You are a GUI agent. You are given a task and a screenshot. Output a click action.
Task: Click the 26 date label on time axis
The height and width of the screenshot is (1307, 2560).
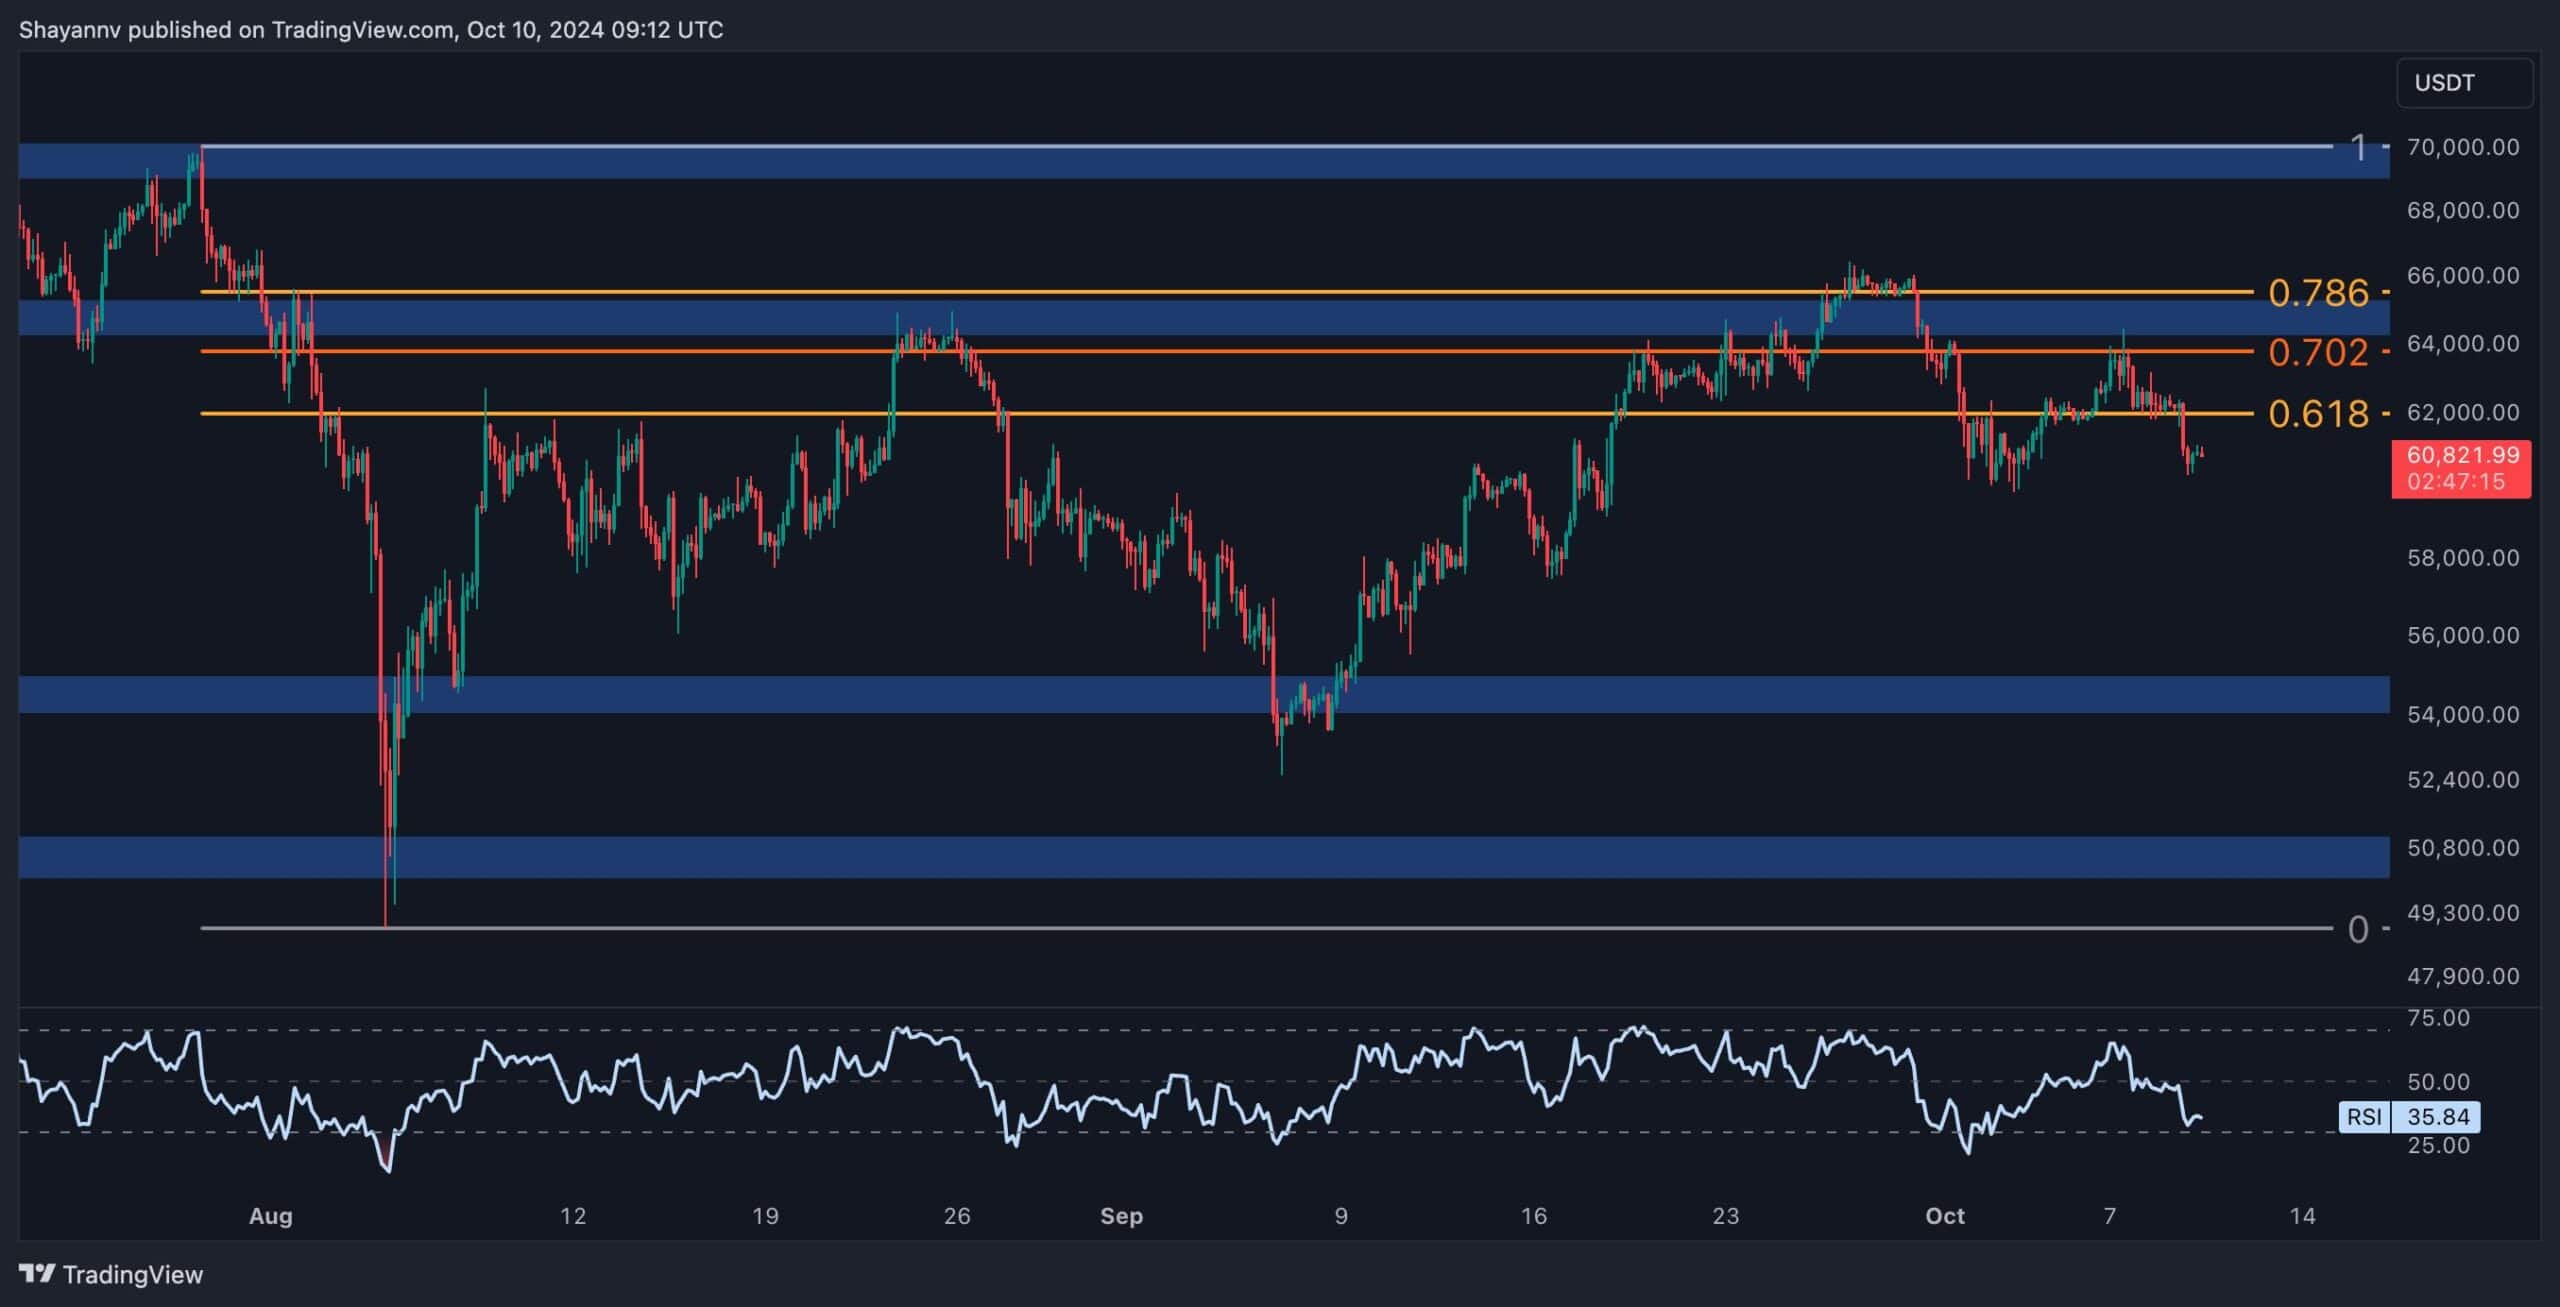coord(957,1216)
